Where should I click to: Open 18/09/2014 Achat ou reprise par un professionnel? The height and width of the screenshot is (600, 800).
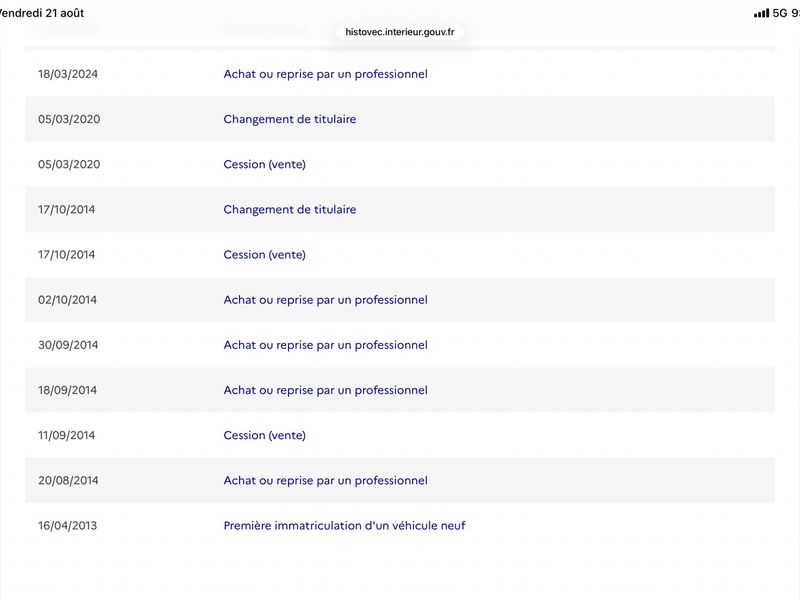tap(326, 390)
